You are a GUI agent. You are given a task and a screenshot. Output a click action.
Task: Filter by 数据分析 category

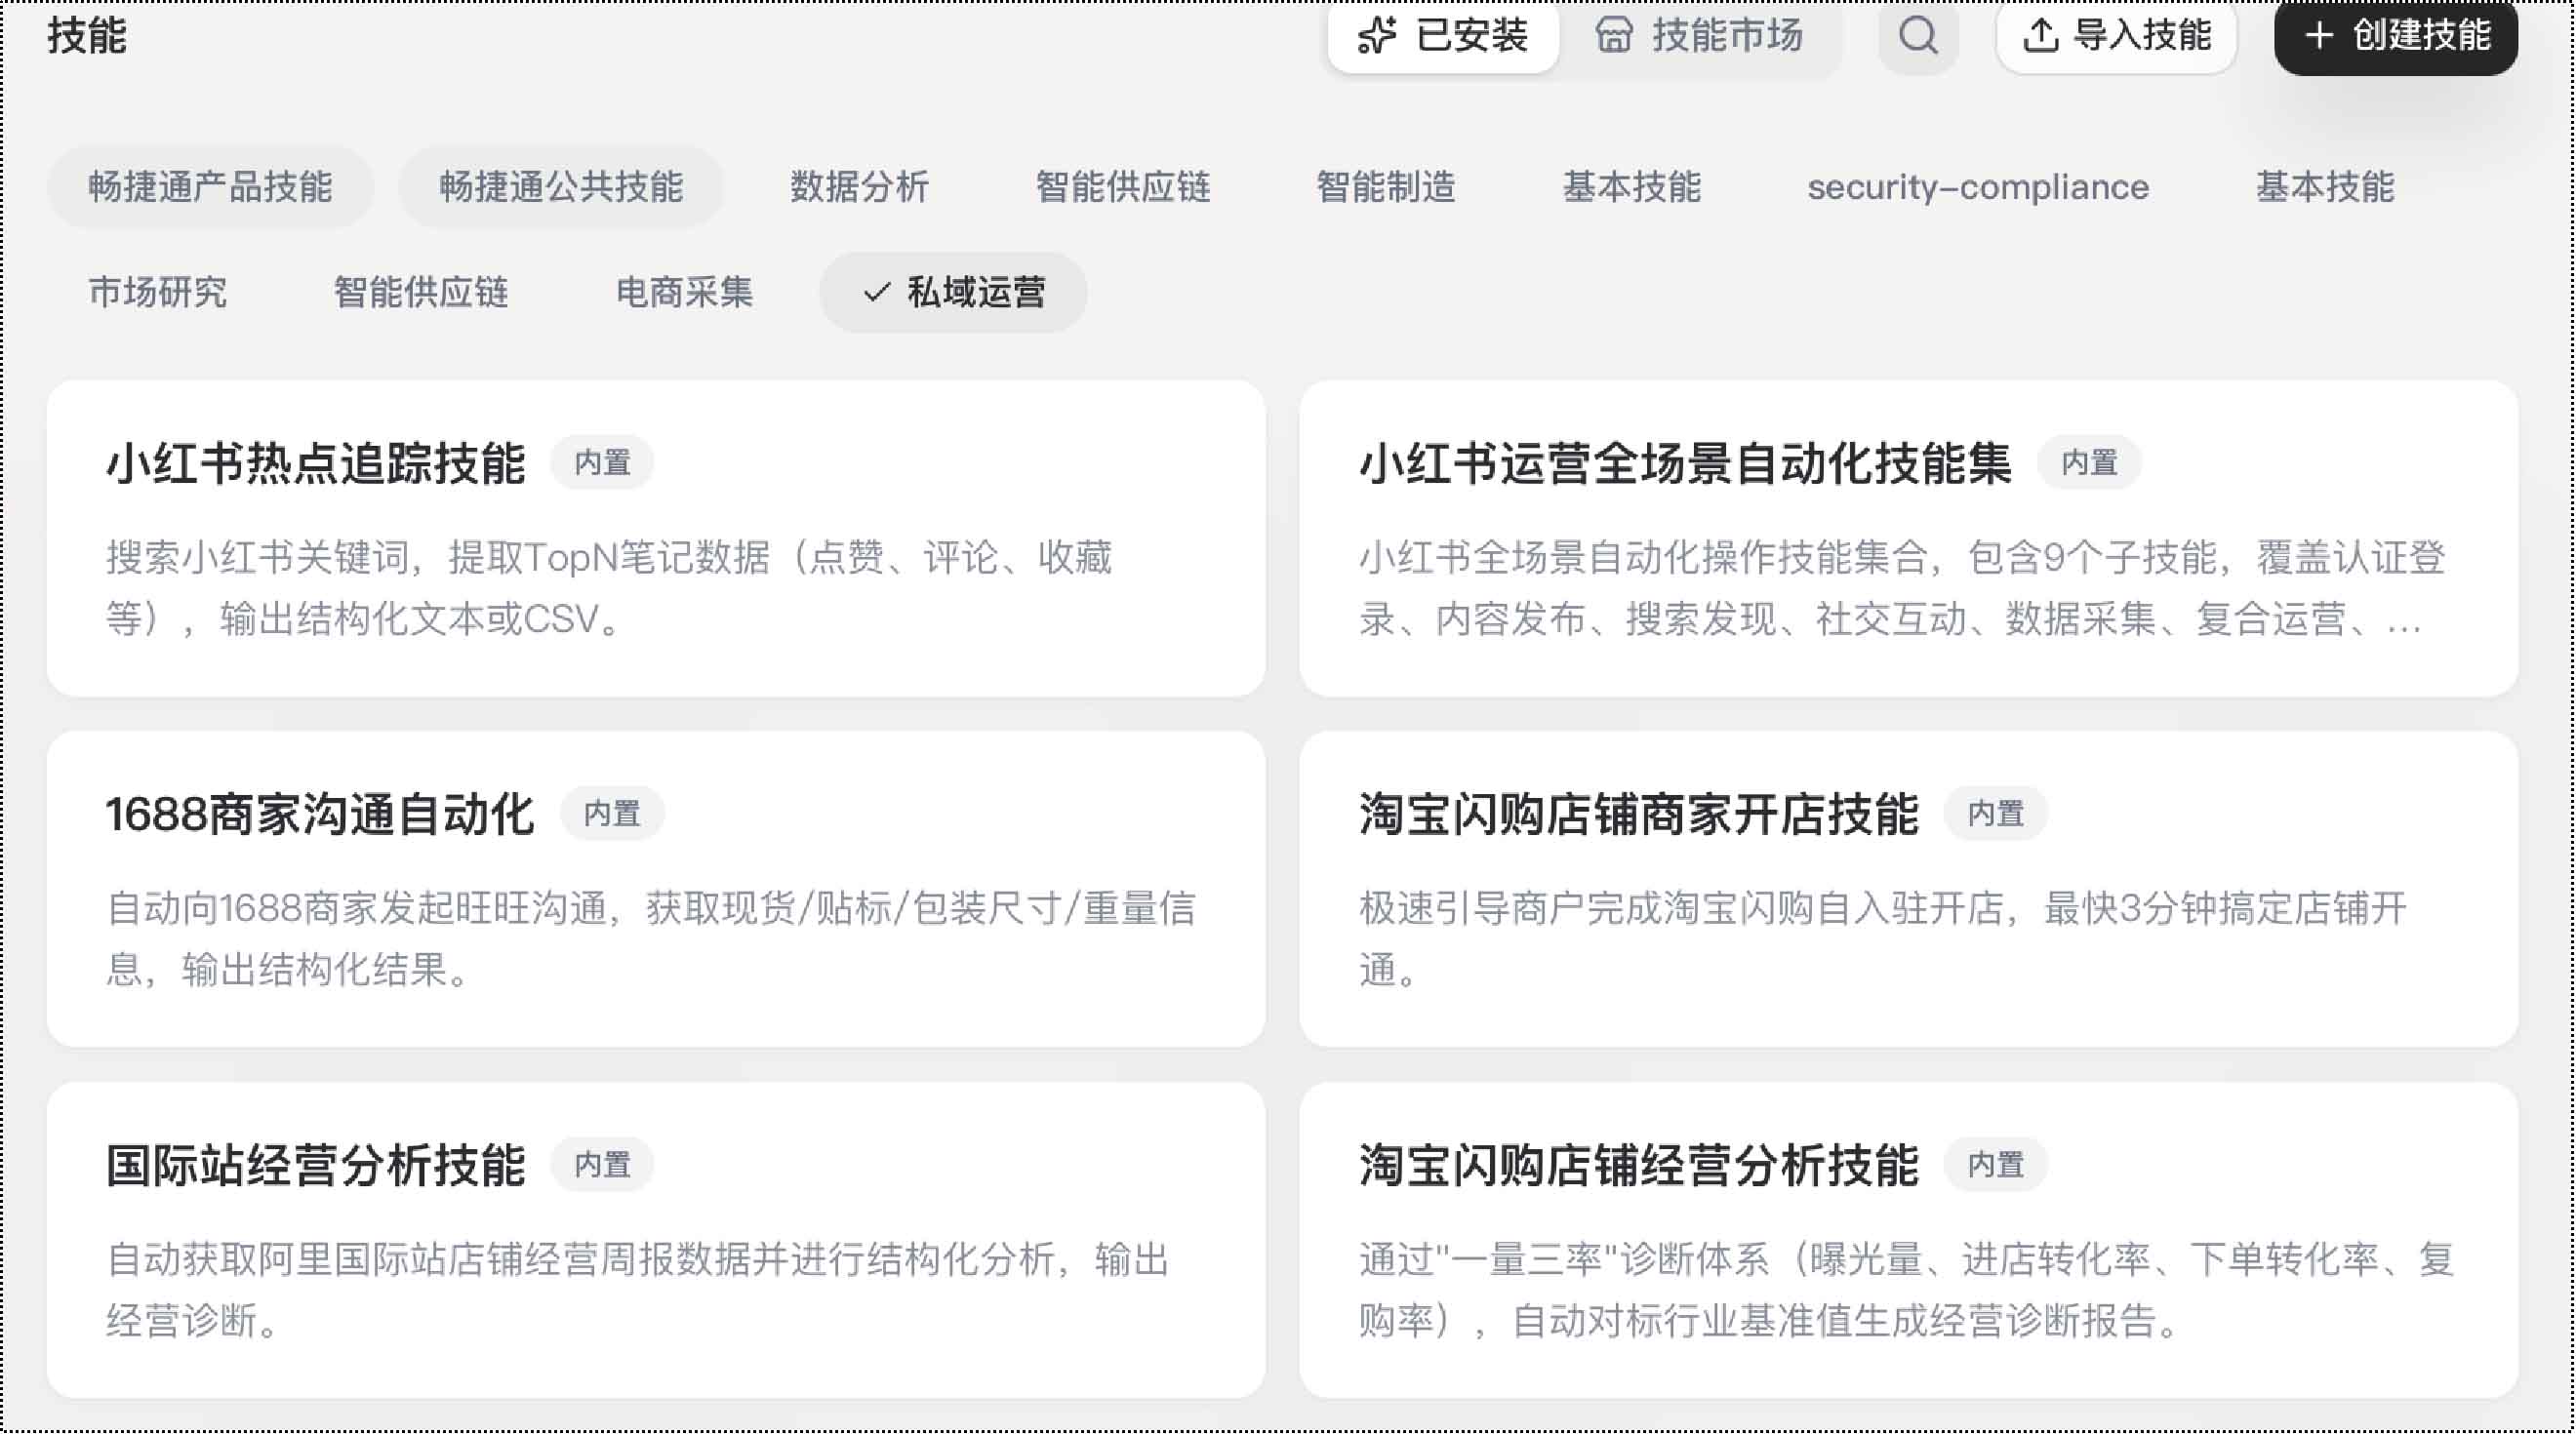(859, 187)
